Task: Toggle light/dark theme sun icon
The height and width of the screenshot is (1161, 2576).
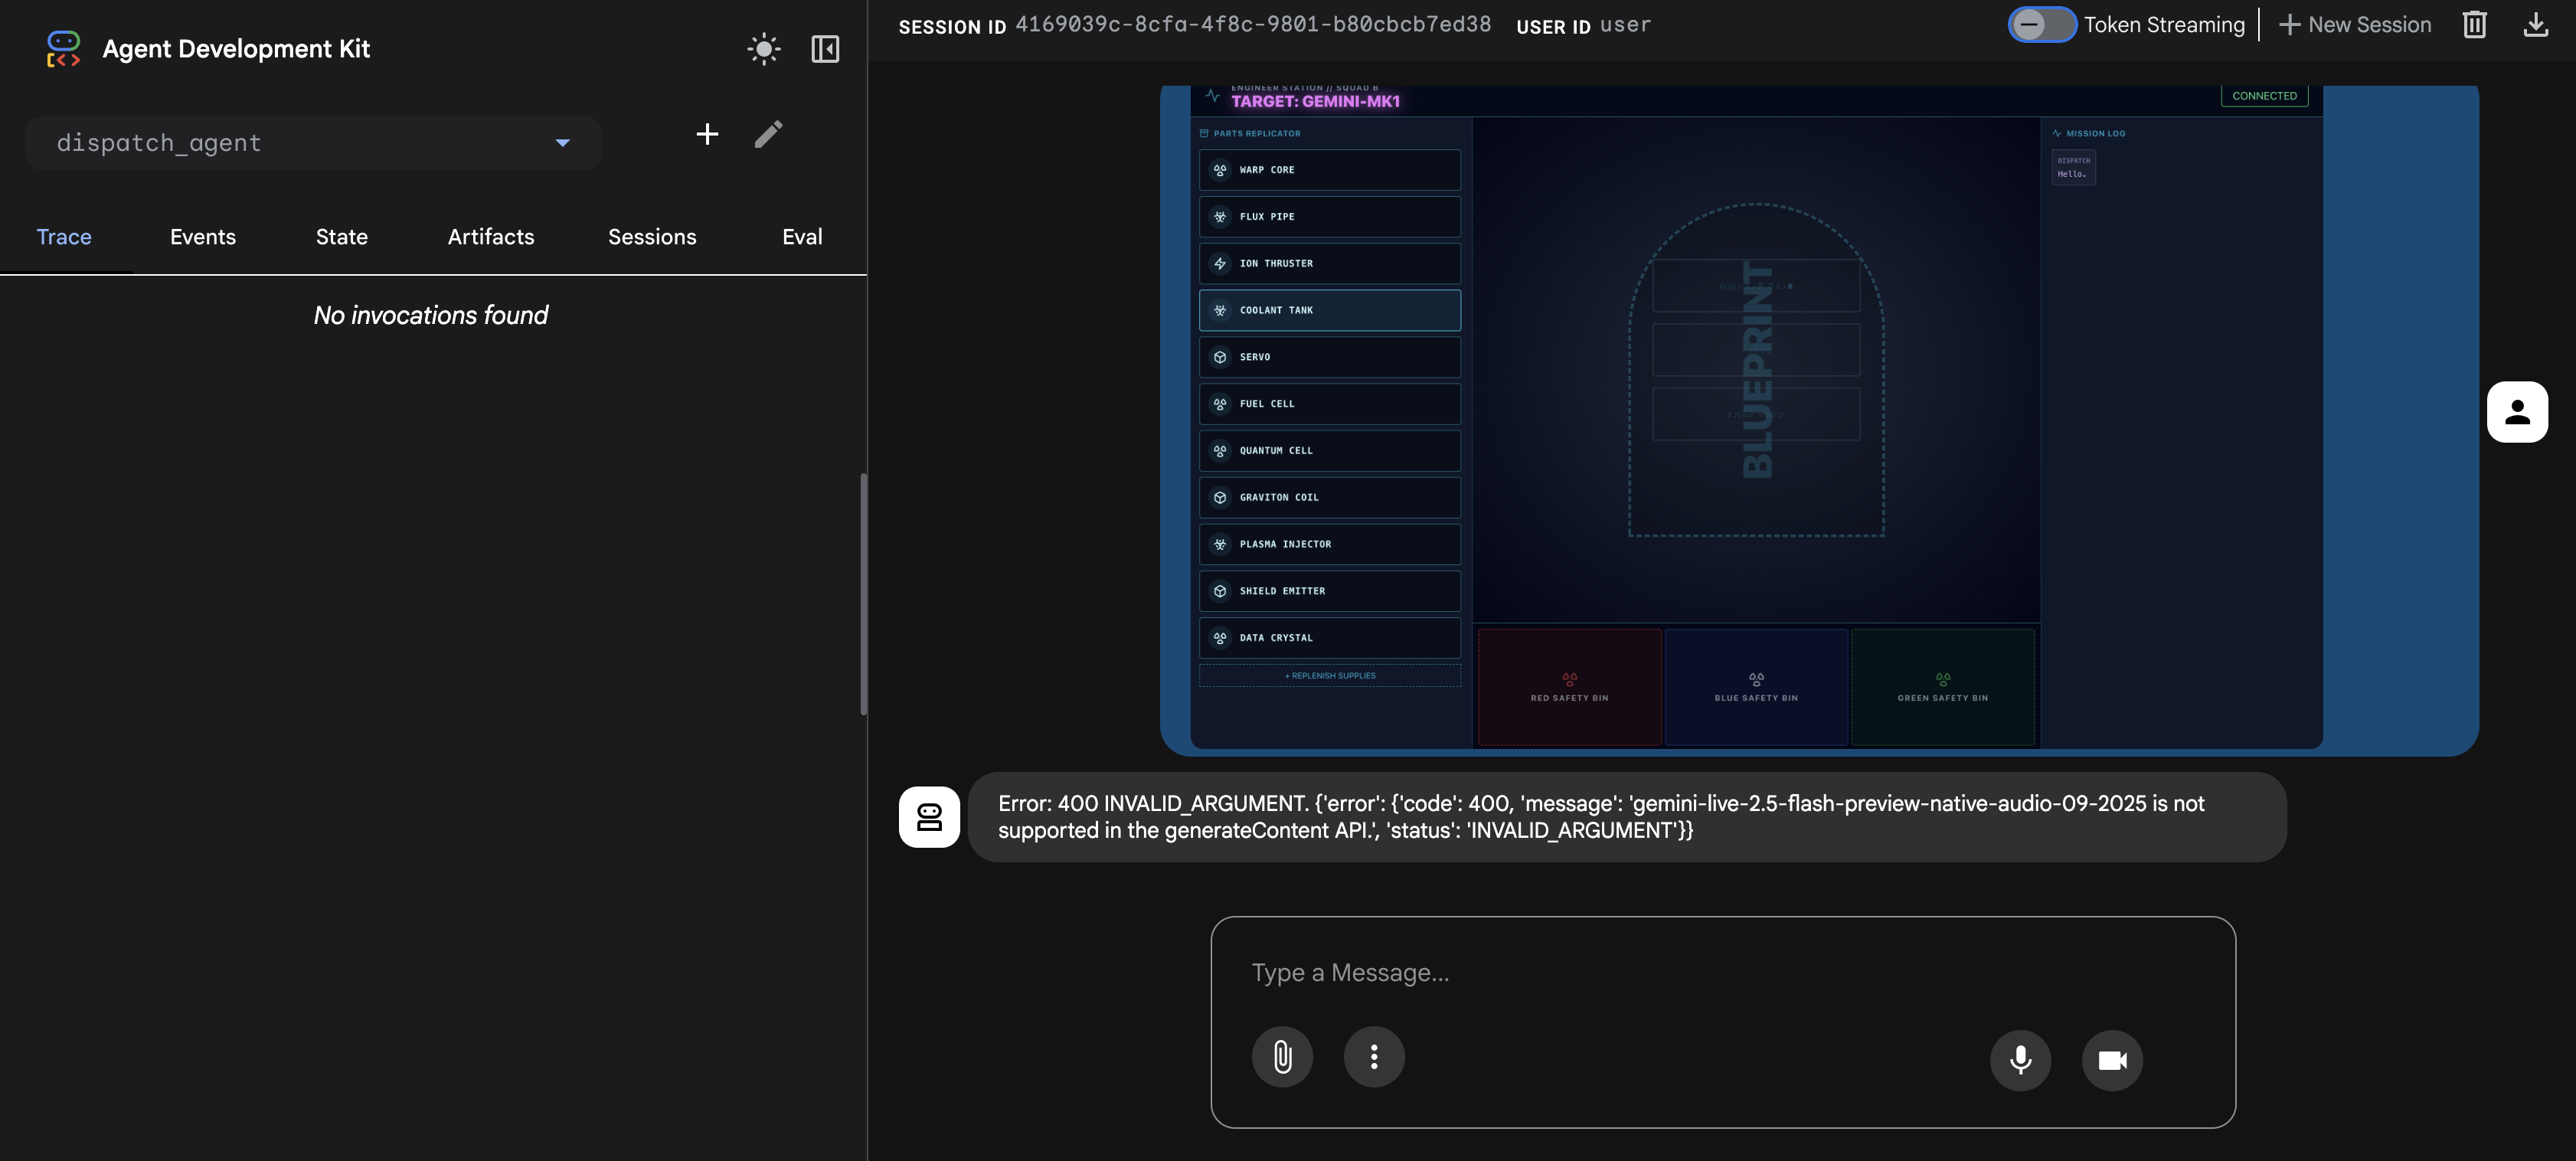Action: [x=763, y=49]
